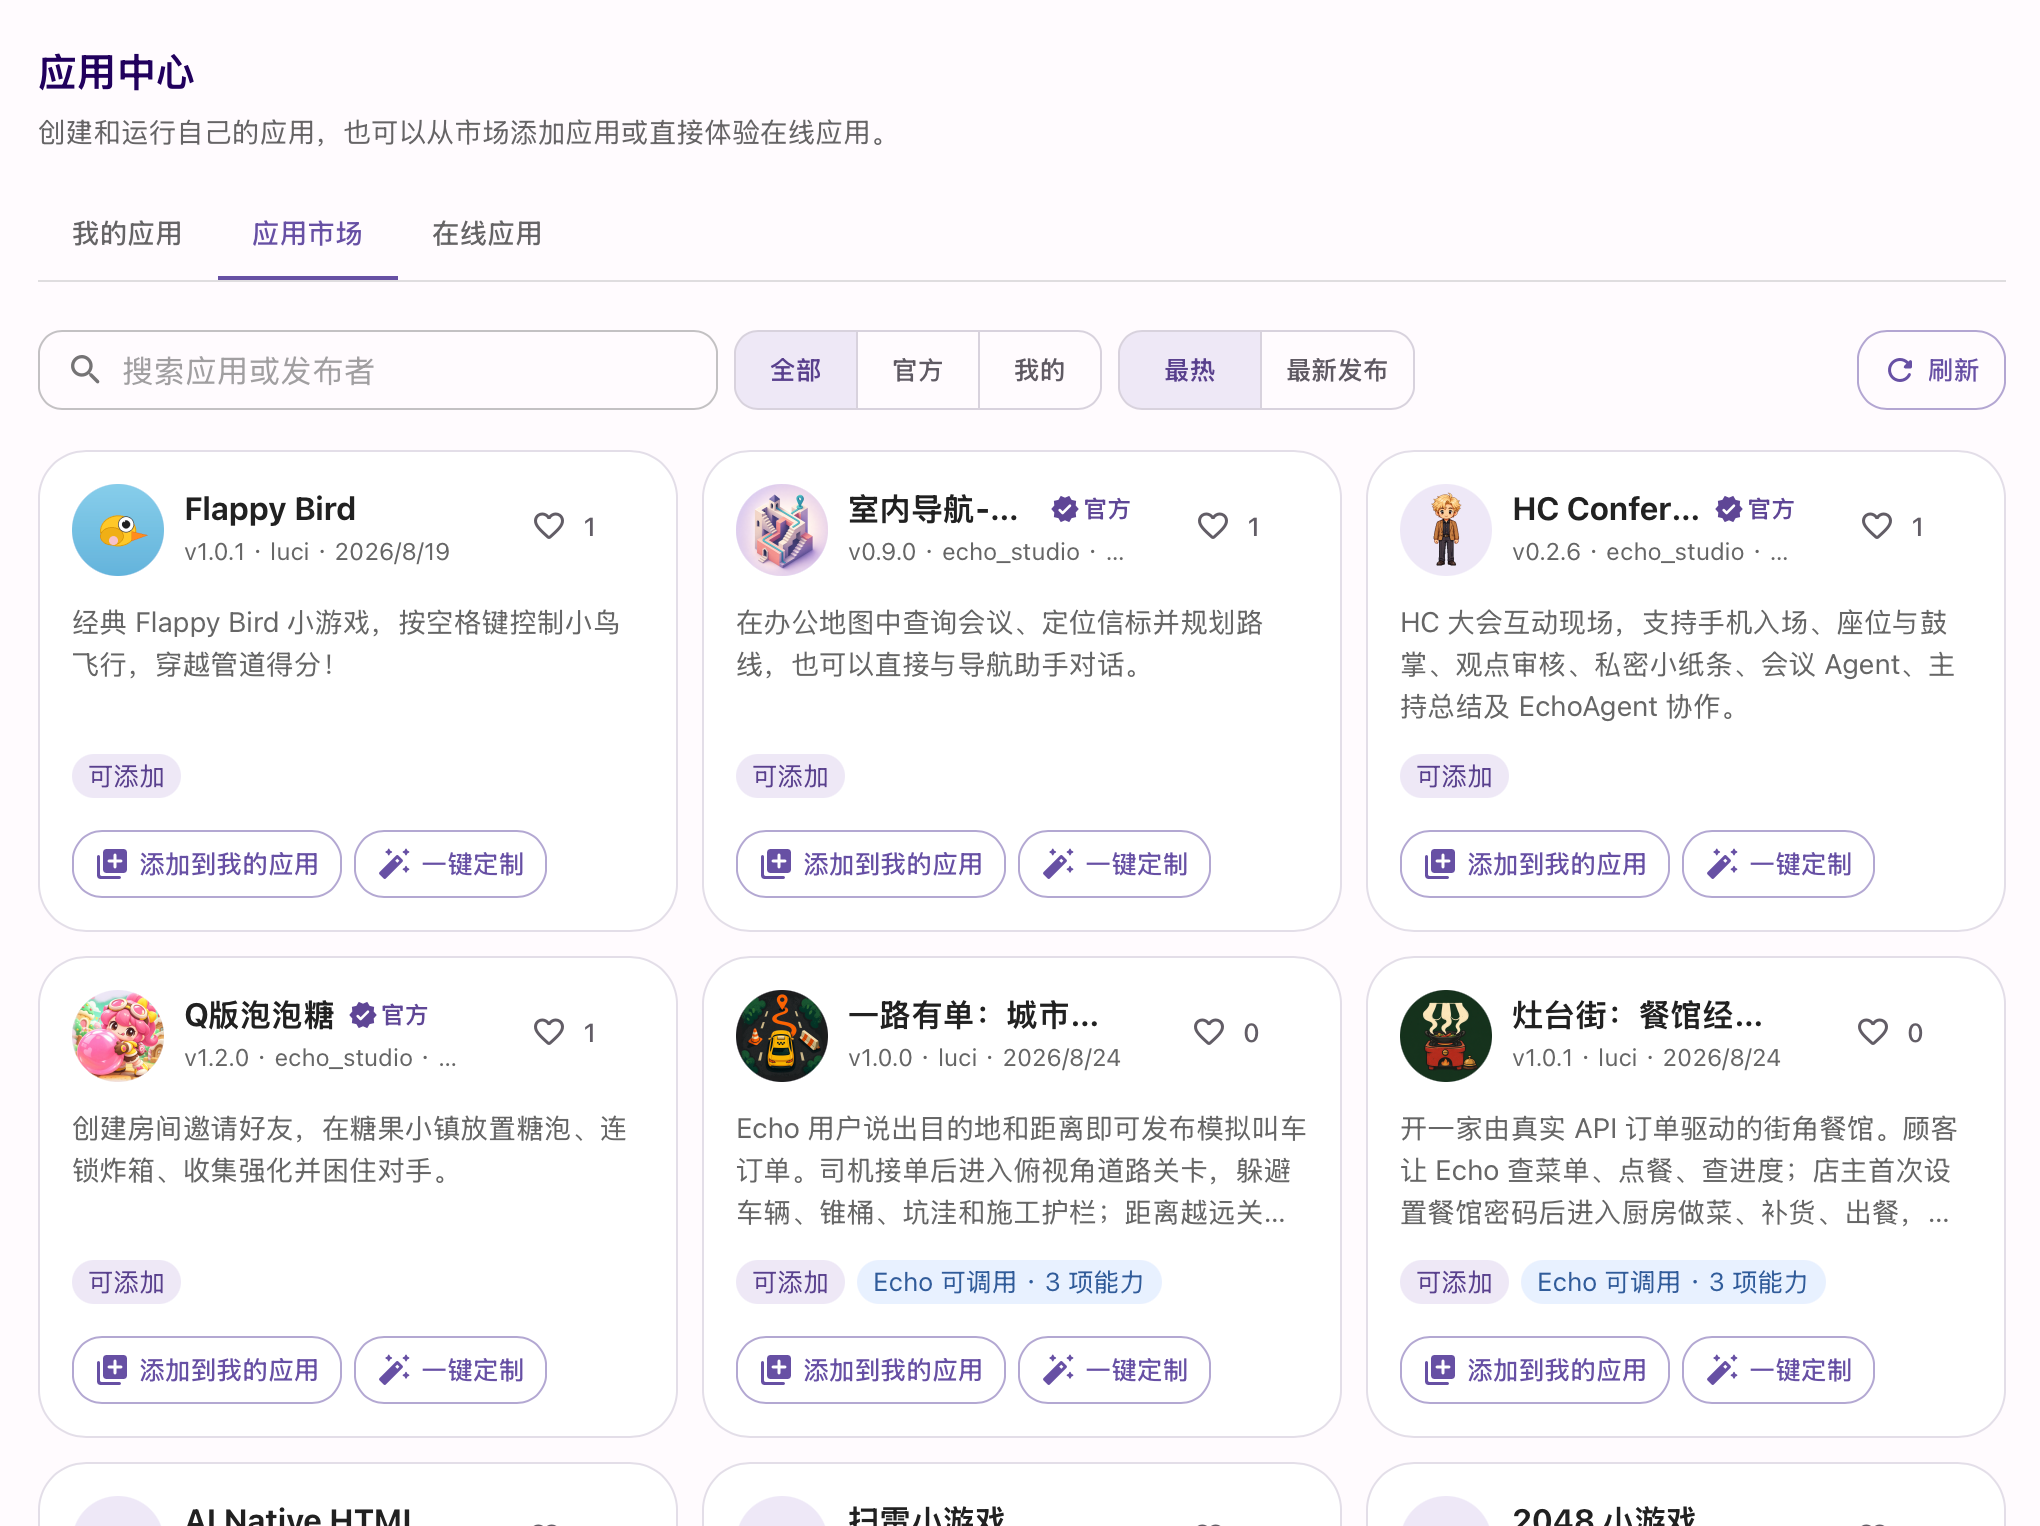Add Q版泡泡糖 to my apps

207,1370
